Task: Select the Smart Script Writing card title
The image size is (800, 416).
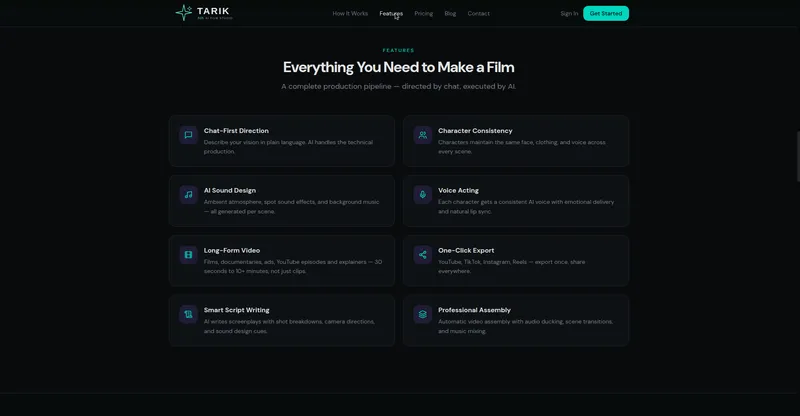Action: tap(236, 310)
